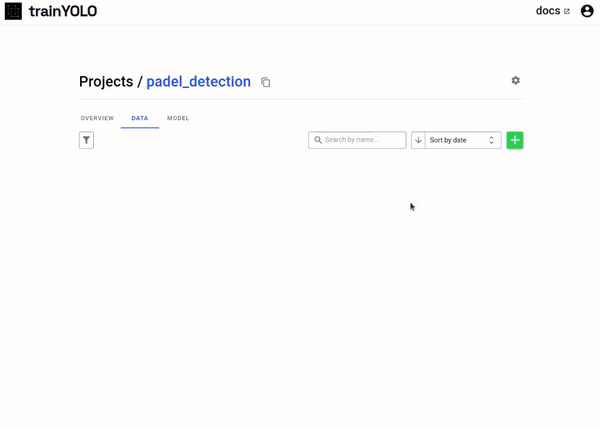Toggle sort direction with the down arrow
This screenshot has width=600, height=427.
[418, 140]
